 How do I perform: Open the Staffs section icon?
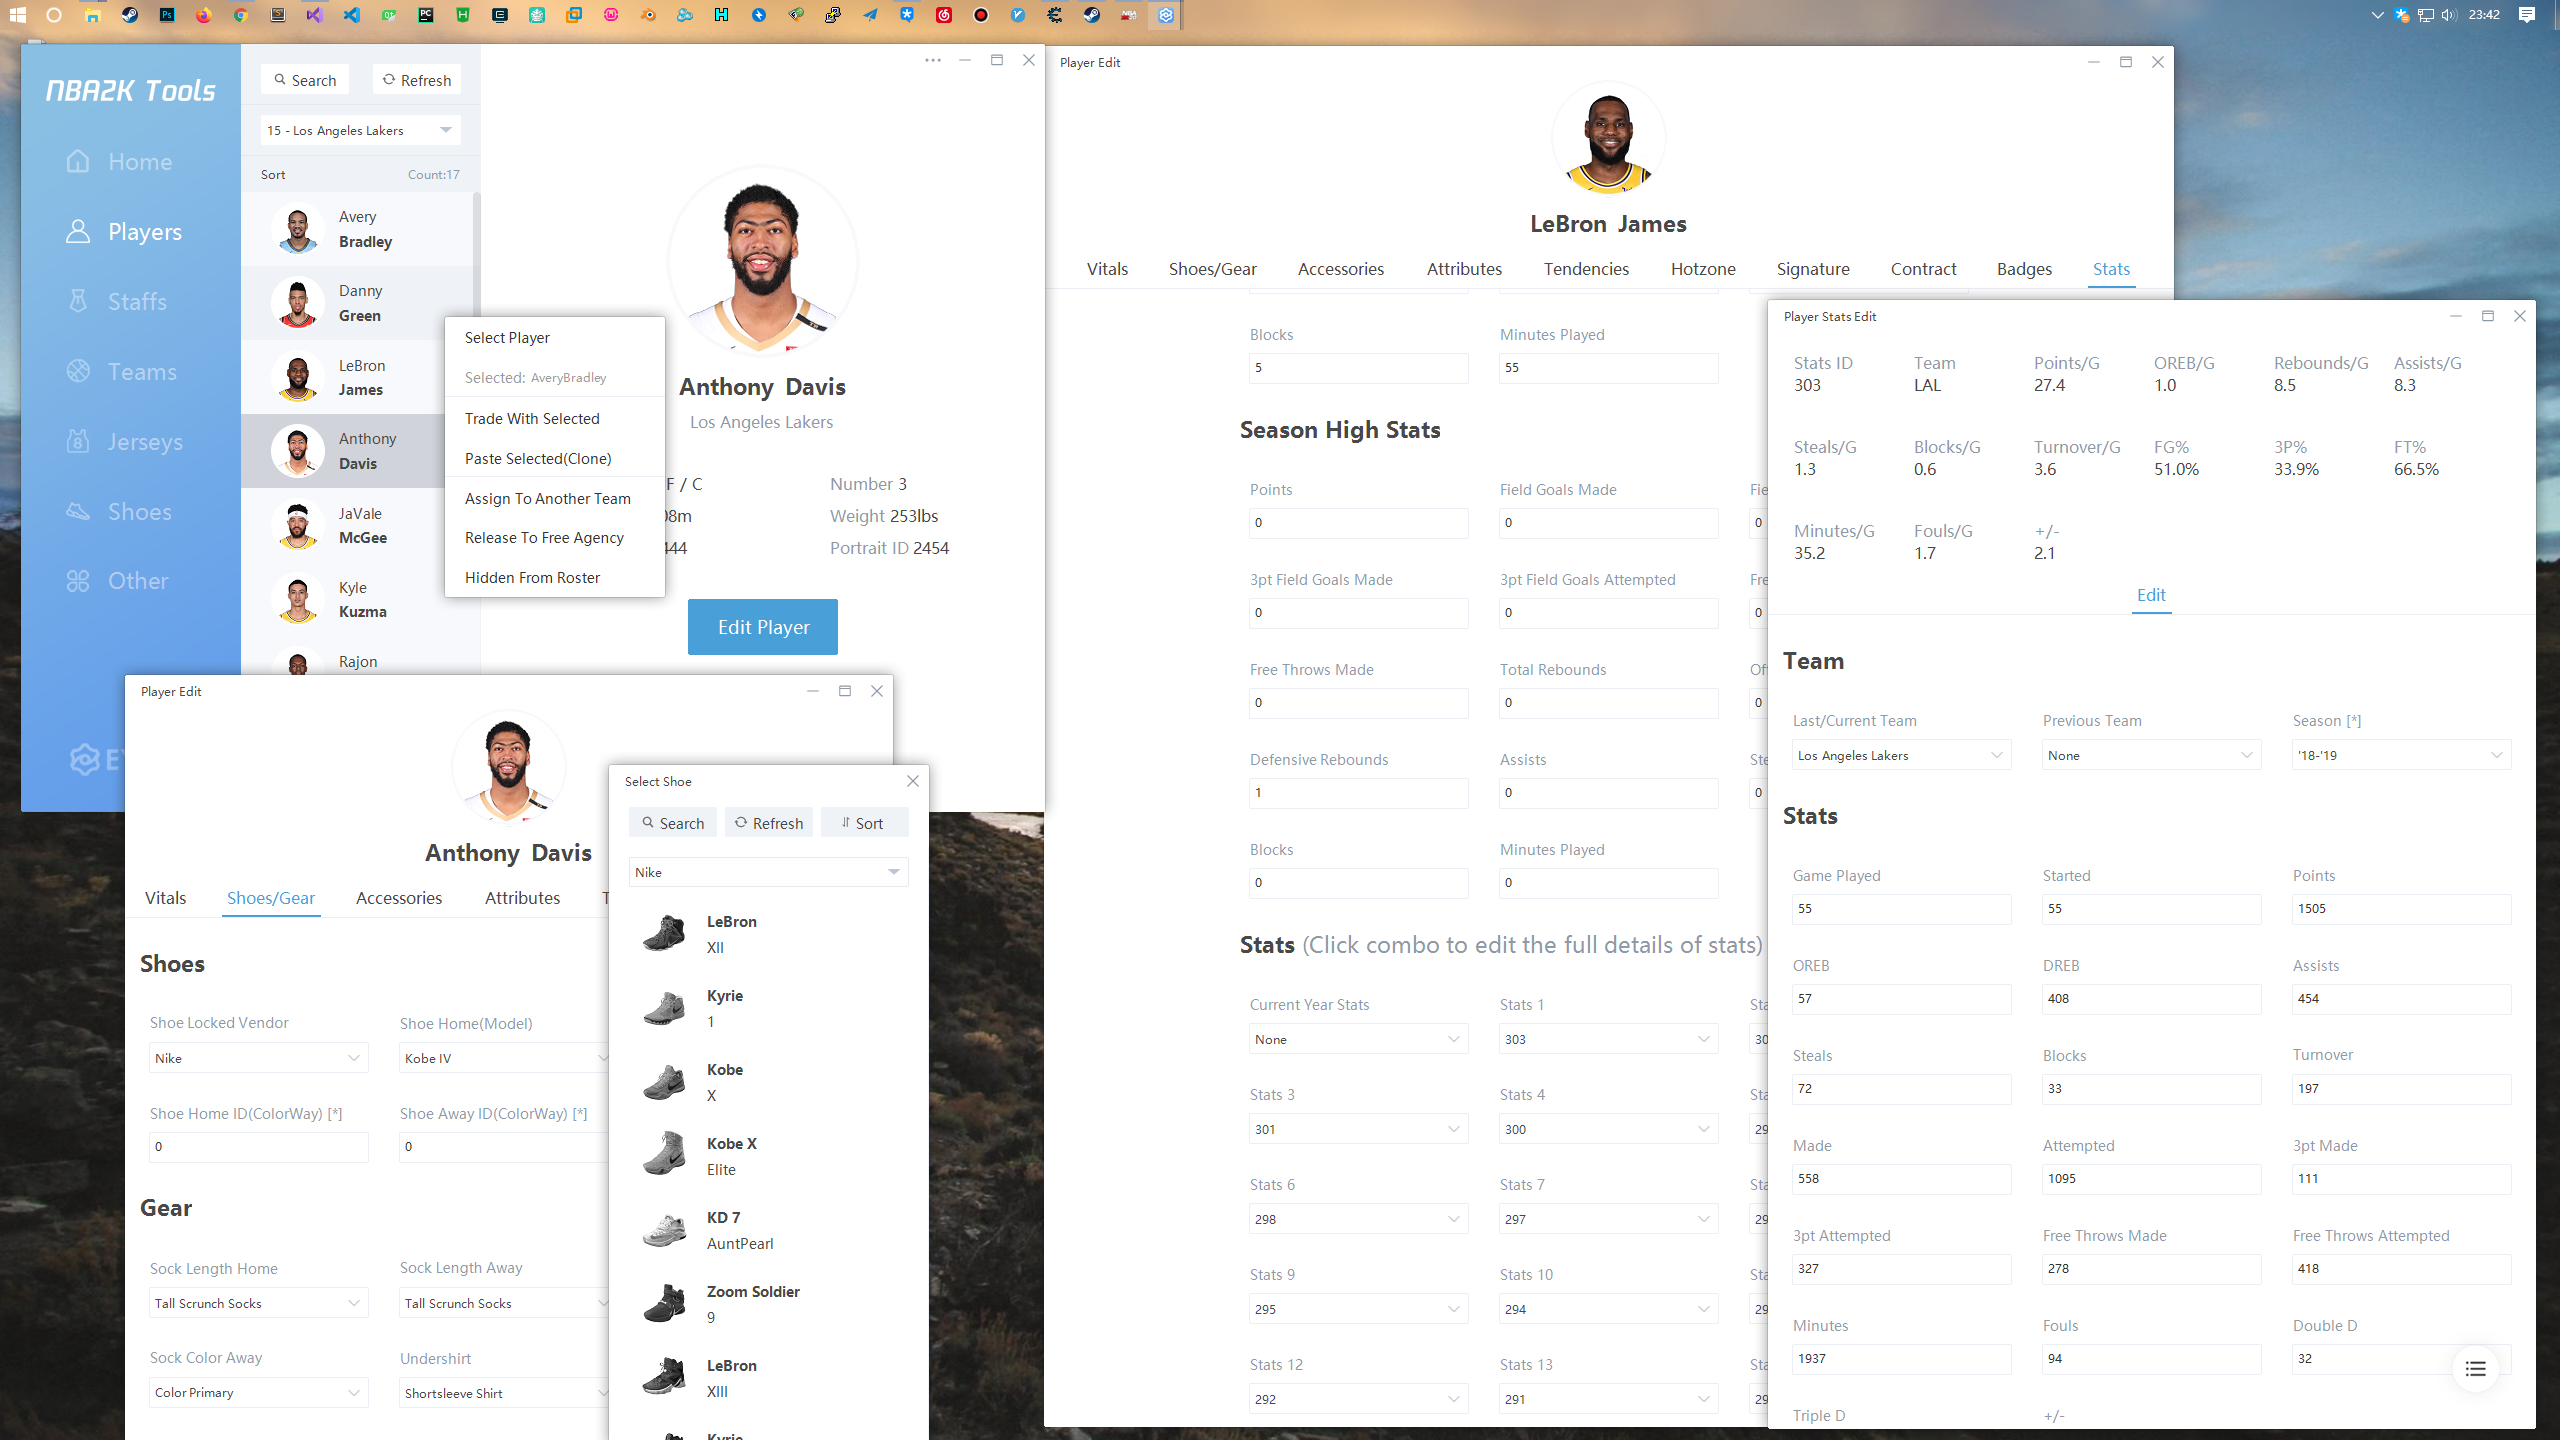coord(78,301)
